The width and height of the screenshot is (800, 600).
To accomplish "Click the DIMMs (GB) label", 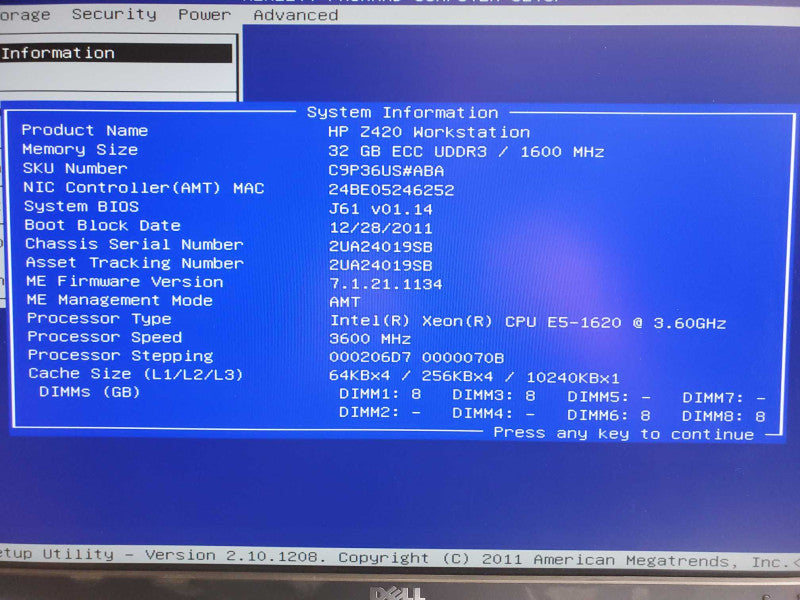I will (x=90, y=392).
